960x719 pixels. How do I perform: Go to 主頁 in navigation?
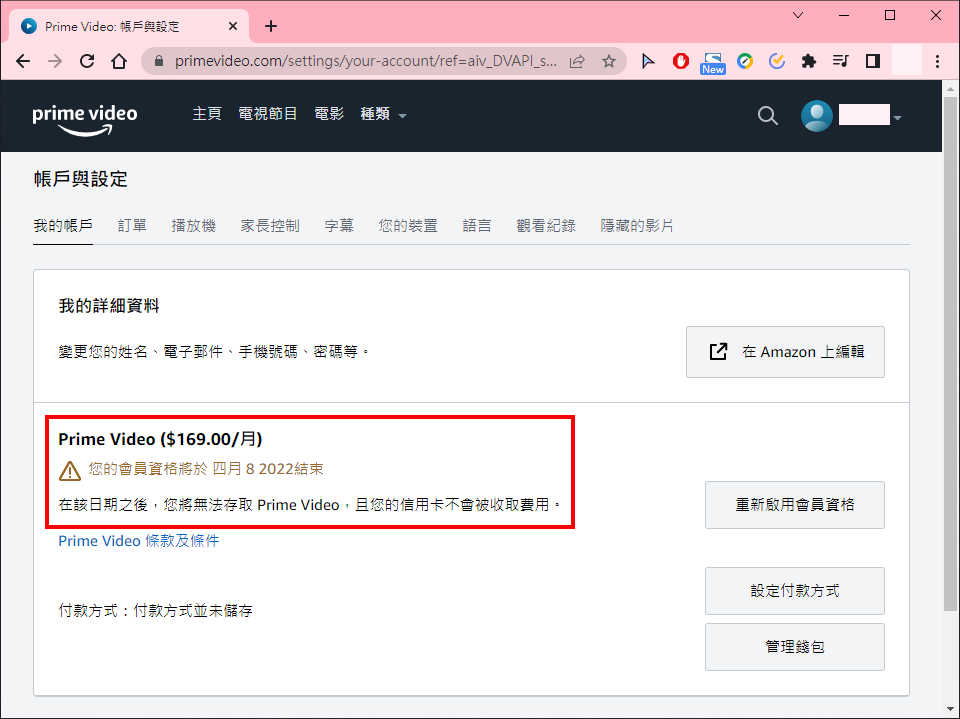pos(207,114)
